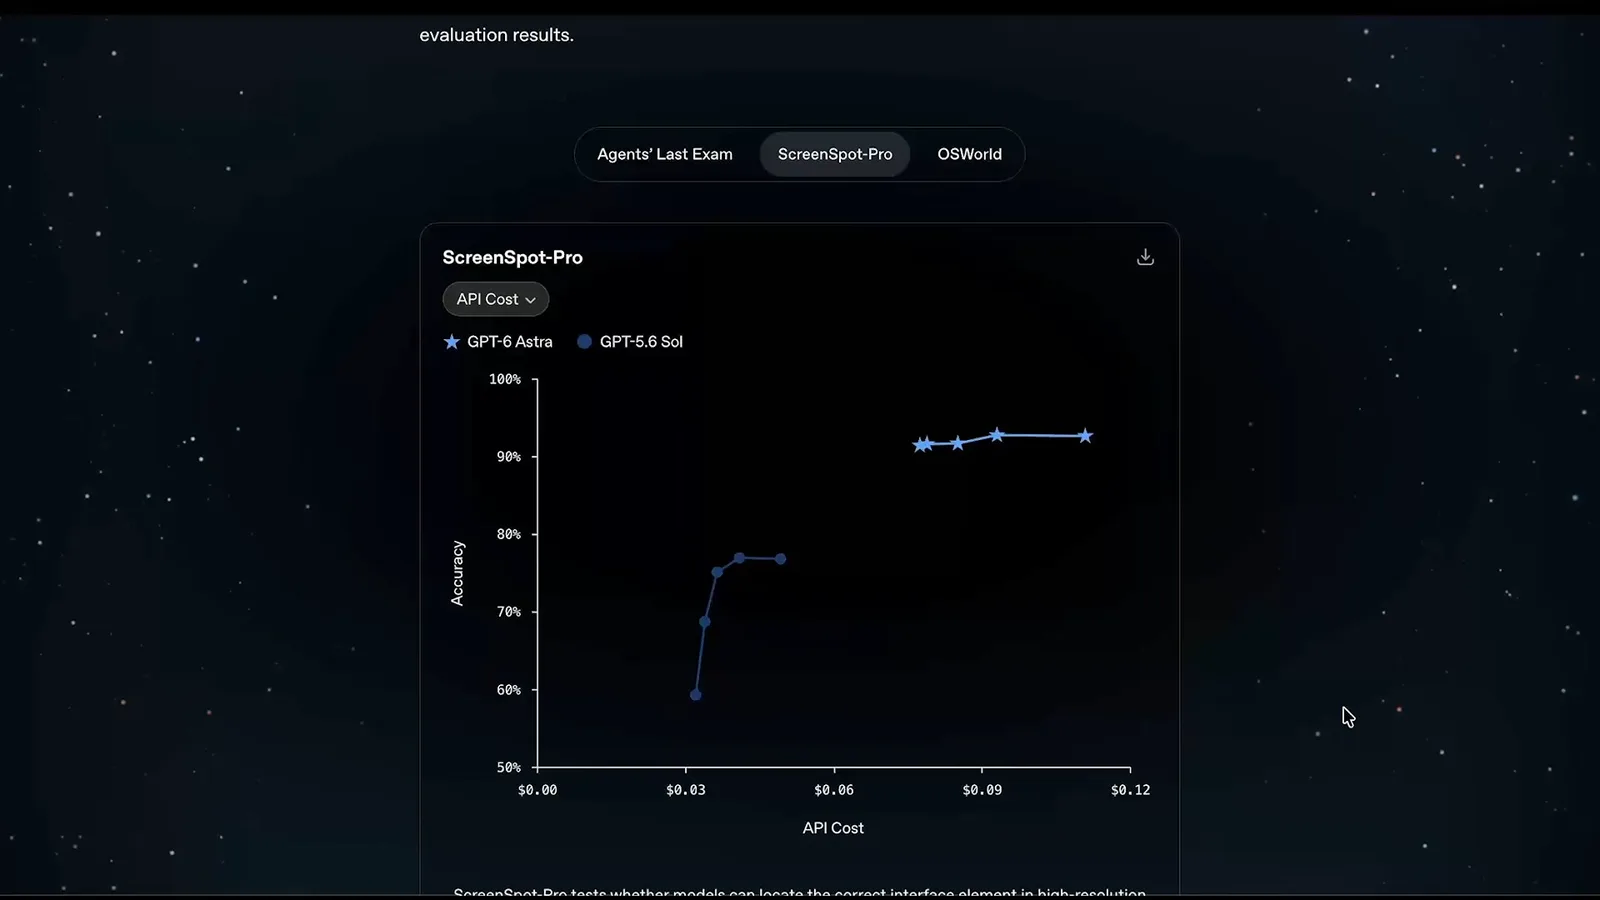The width and height of the screenshot is (1600, 900).
Task: Click the ScreenSpot-Pro chart title
Action: (x=513, y=257)
